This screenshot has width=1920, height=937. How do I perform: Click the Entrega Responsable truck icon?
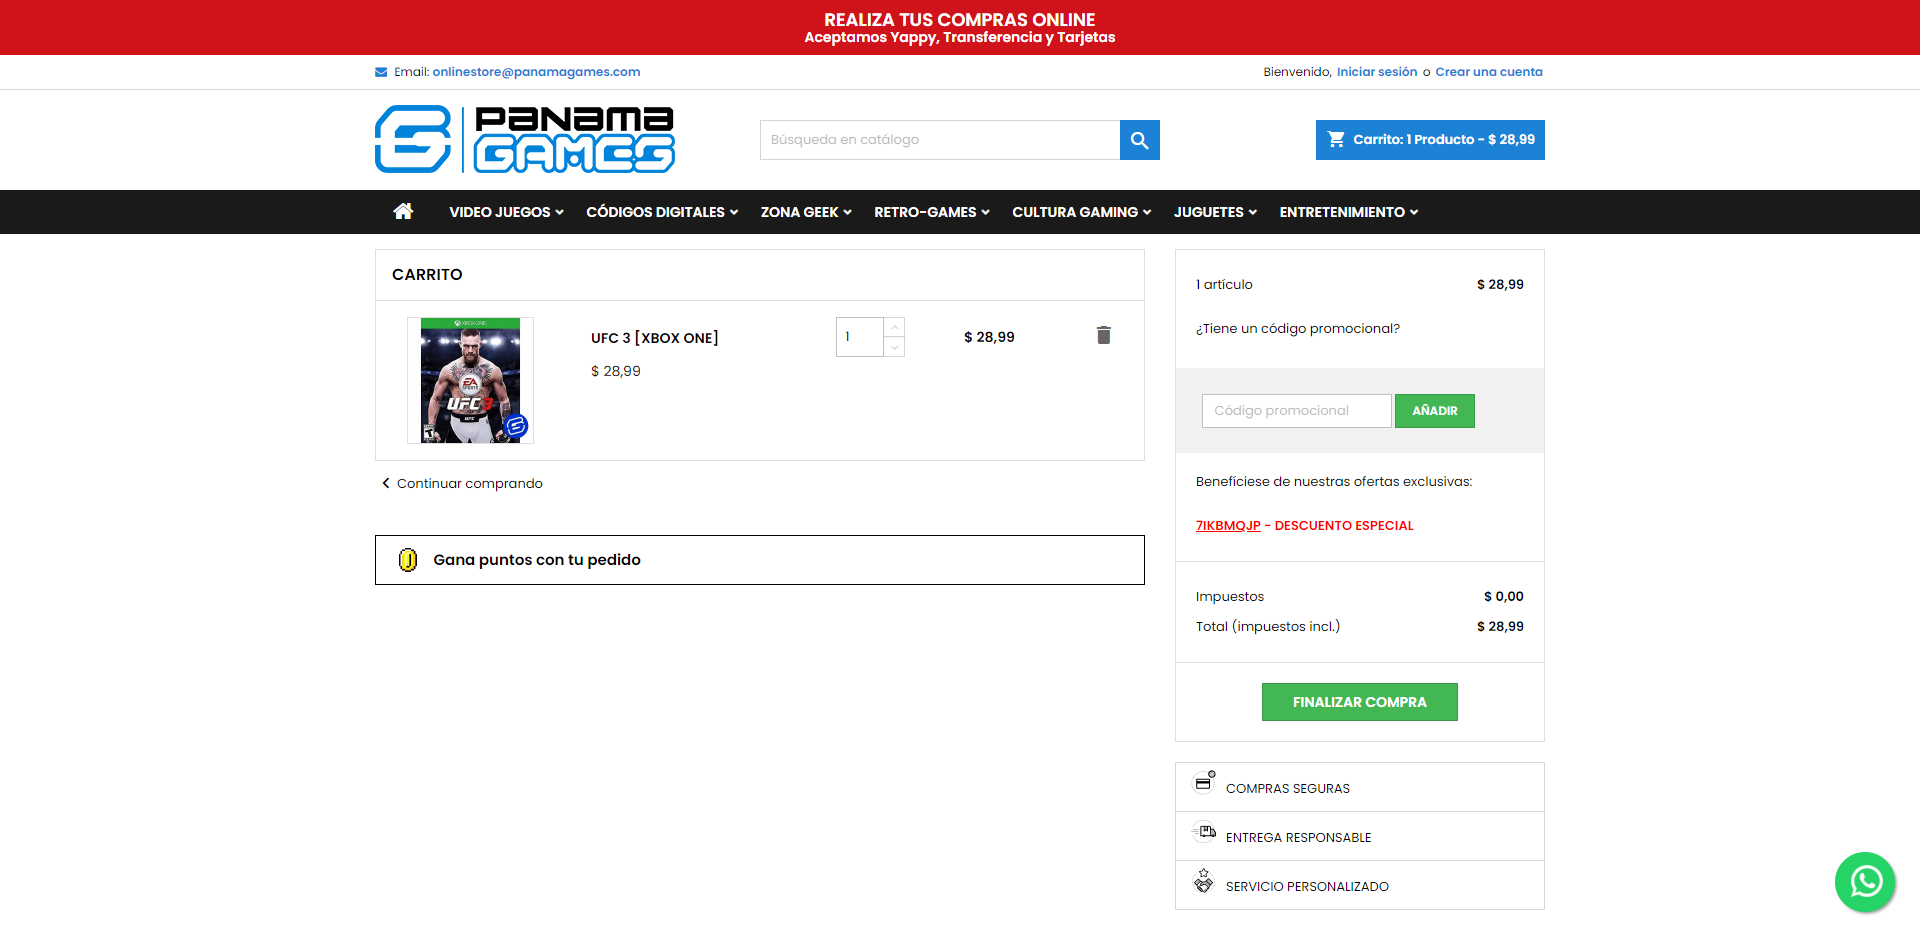1204,832
